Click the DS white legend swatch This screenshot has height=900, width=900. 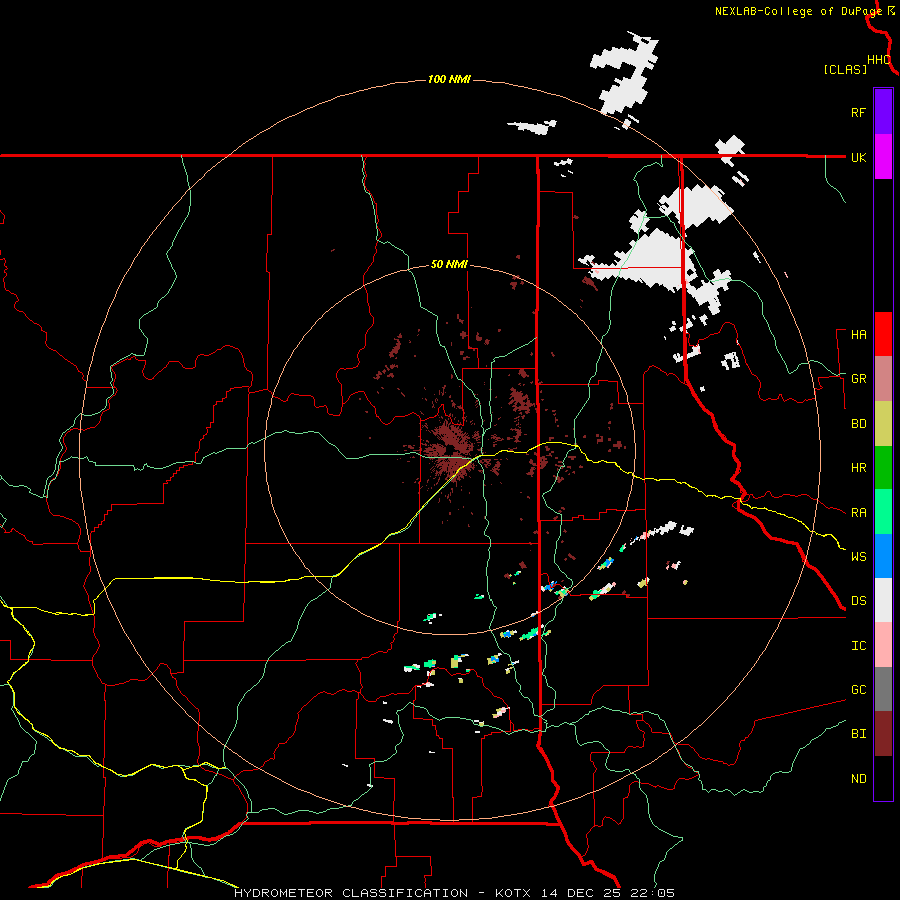[883, 600]
